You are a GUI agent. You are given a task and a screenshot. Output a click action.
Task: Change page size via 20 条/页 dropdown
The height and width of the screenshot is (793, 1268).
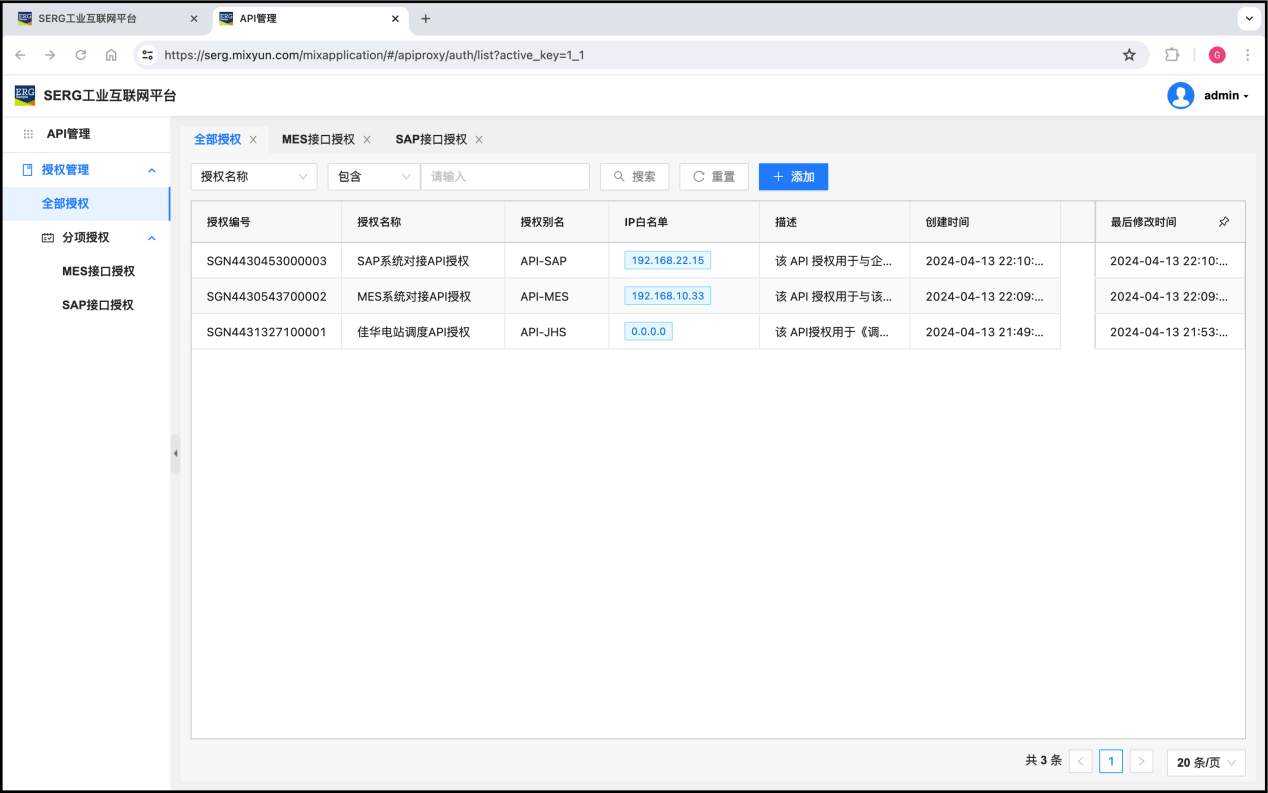(x=1206, y=762)
